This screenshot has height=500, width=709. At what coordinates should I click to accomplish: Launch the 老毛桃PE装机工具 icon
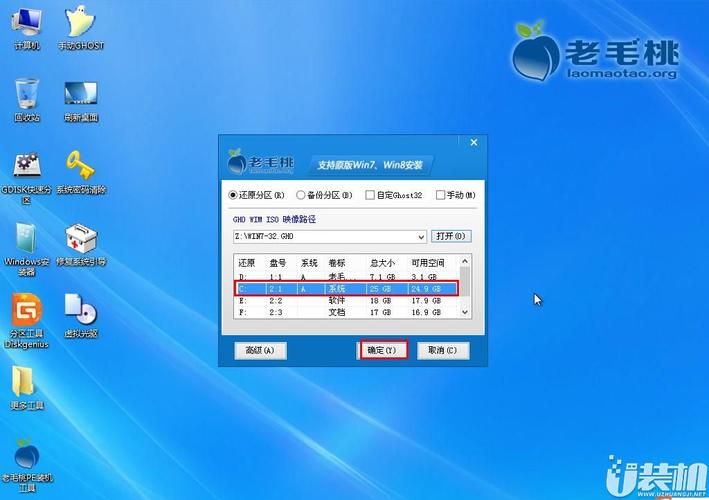(27, 465)
